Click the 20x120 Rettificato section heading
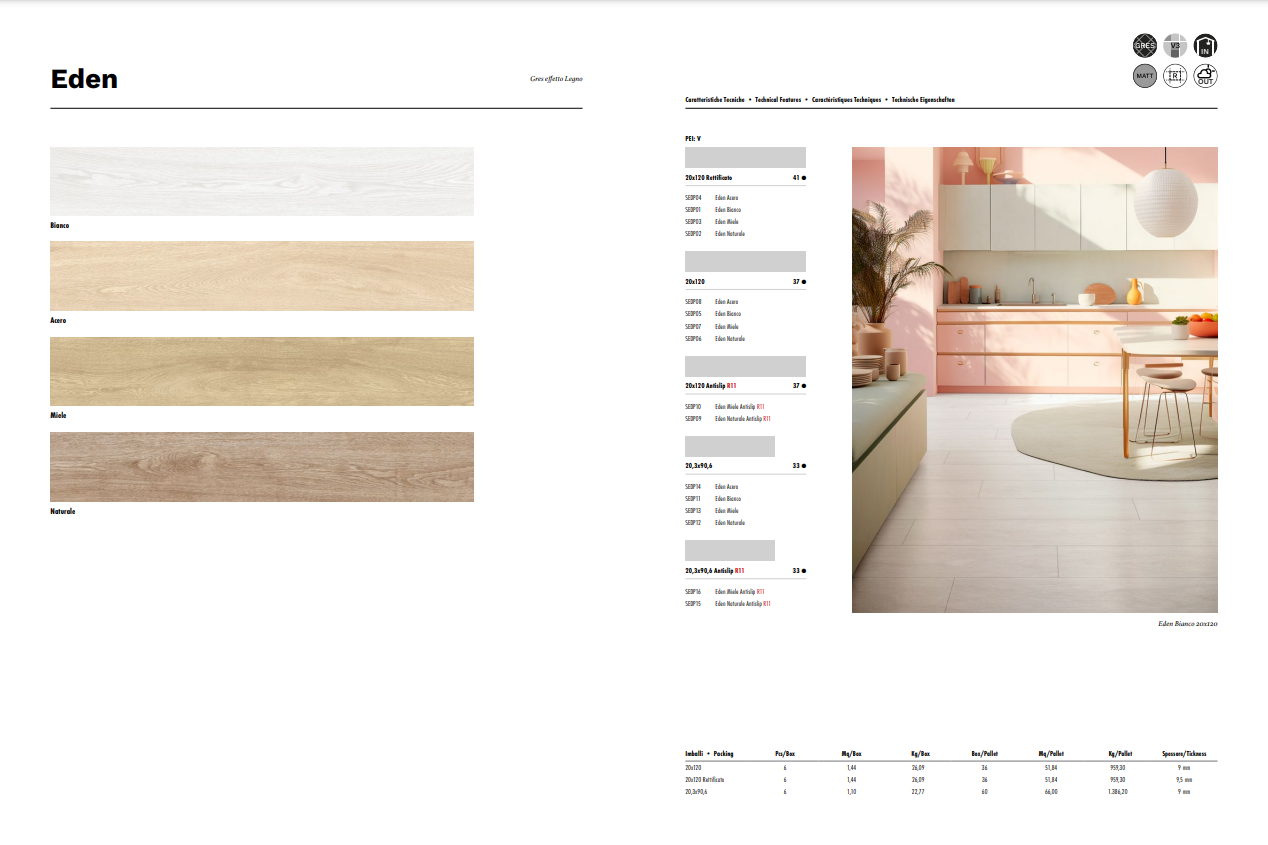 pos(710,178)
